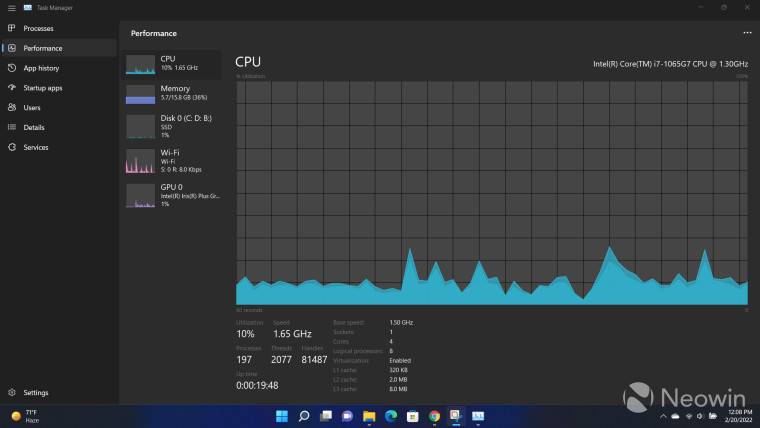Open the Processes page icon
The height and width of the screenshot is (428, 760).
point(12,28)
